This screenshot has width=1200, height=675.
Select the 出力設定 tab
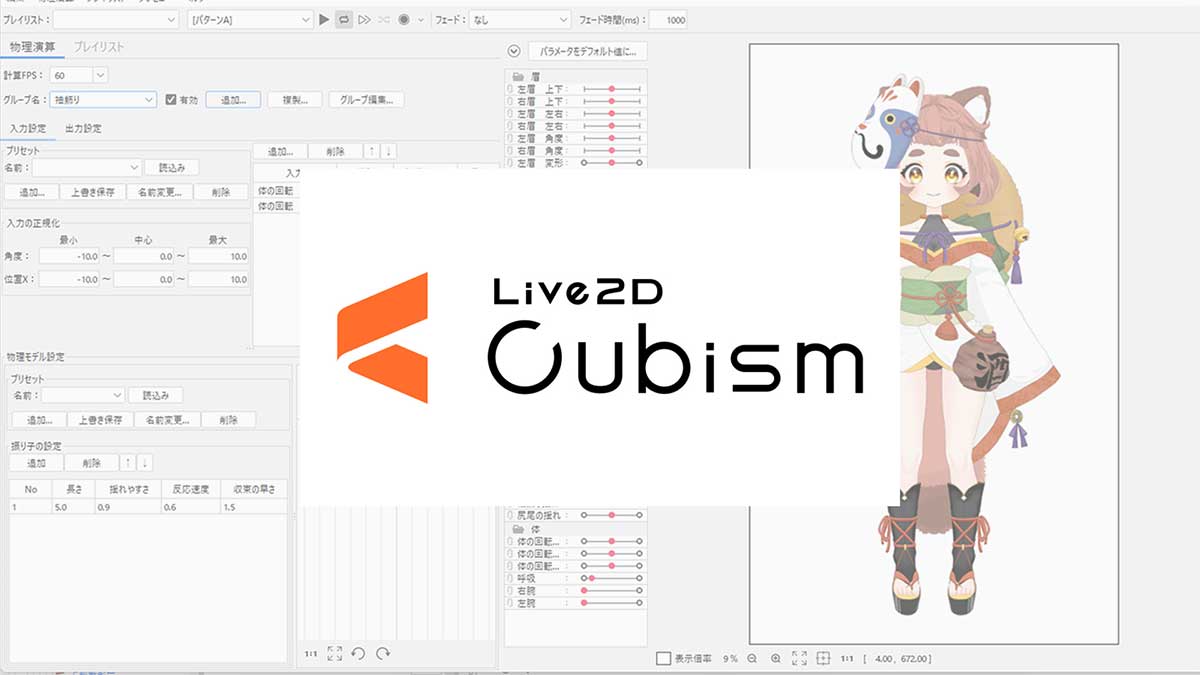click(83, 129)
